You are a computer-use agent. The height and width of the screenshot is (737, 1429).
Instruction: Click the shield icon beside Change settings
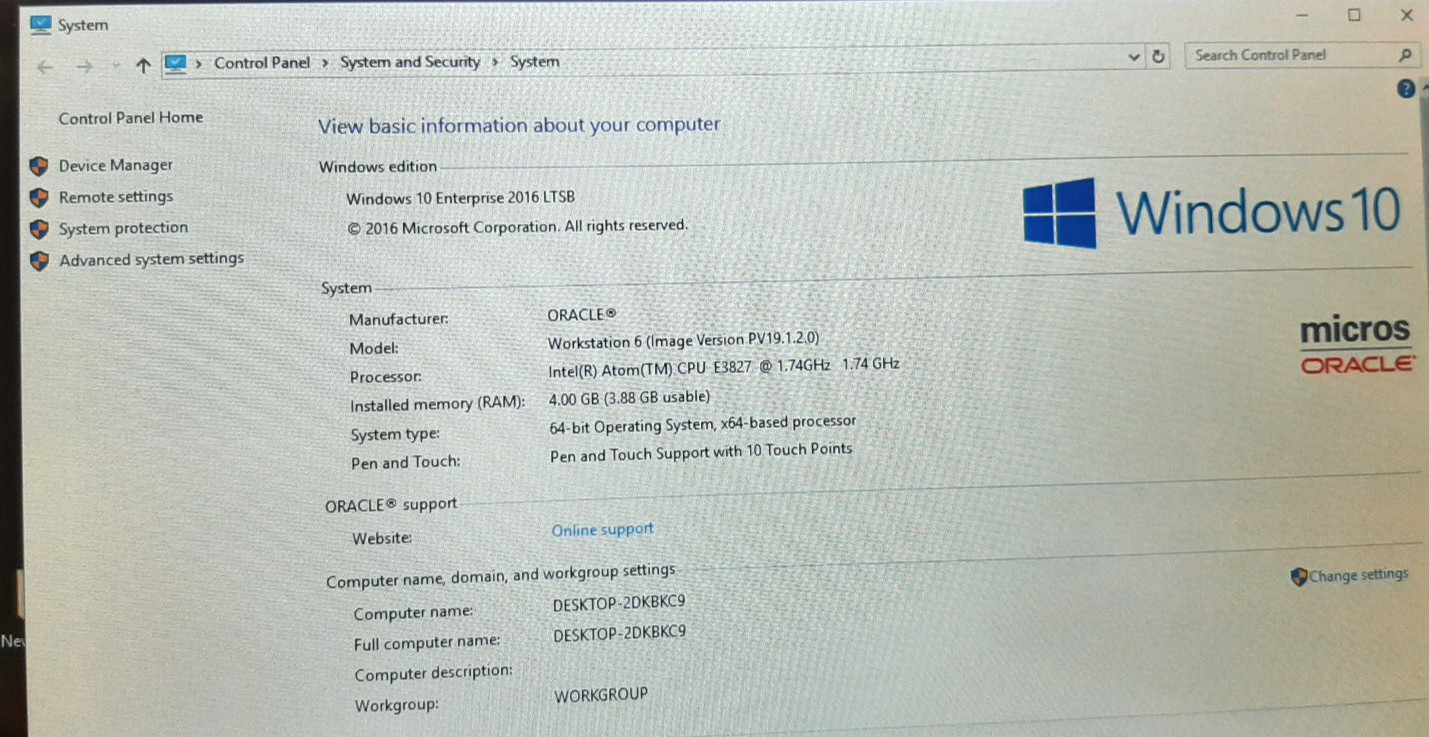pyautogui.click(x=1299, y=577)
